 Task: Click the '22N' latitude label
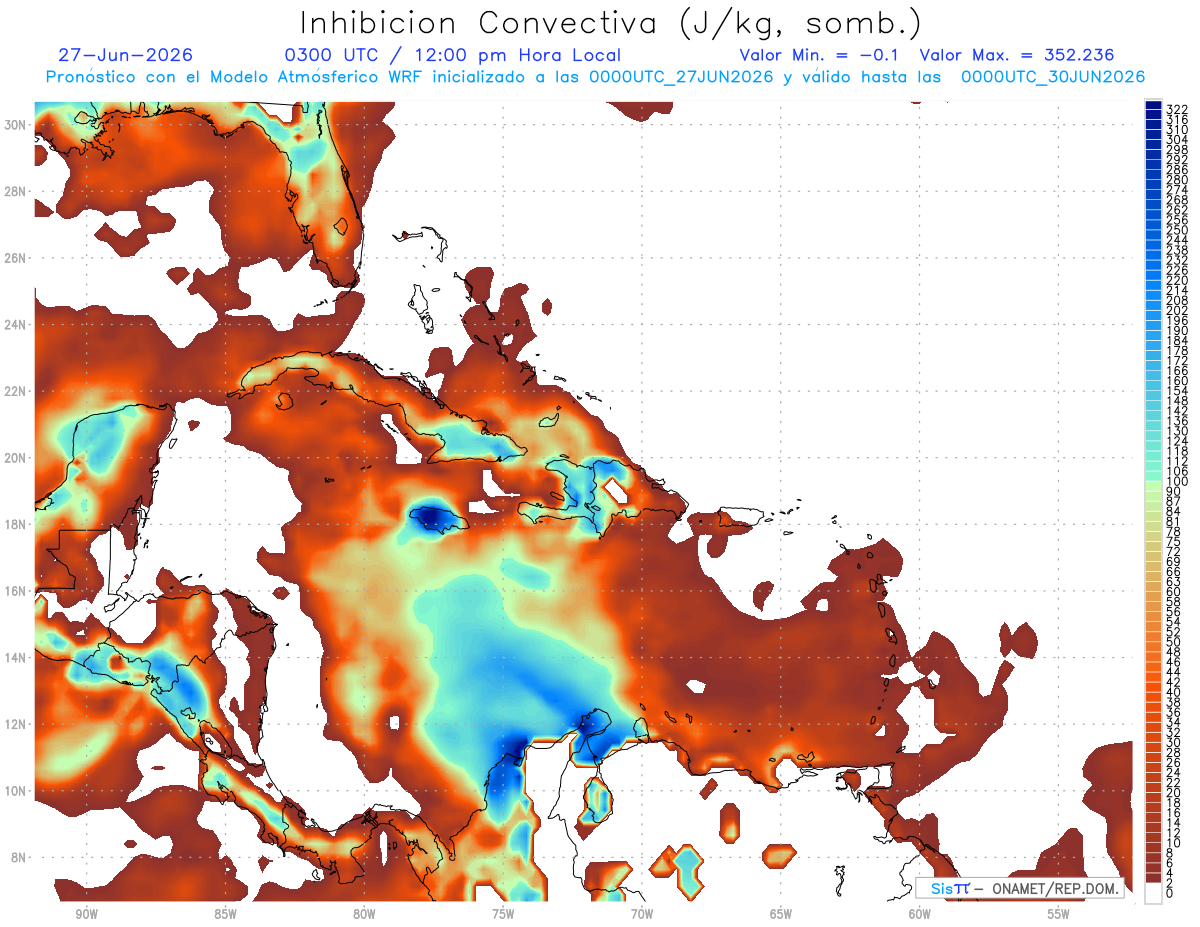(x=16, y=391)
